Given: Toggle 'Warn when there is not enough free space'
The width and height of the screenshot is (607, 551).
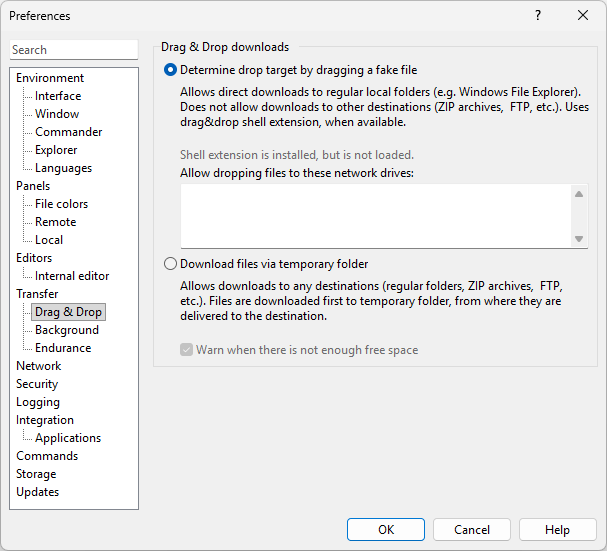Looking at the screenshot, I should point(187,350).
